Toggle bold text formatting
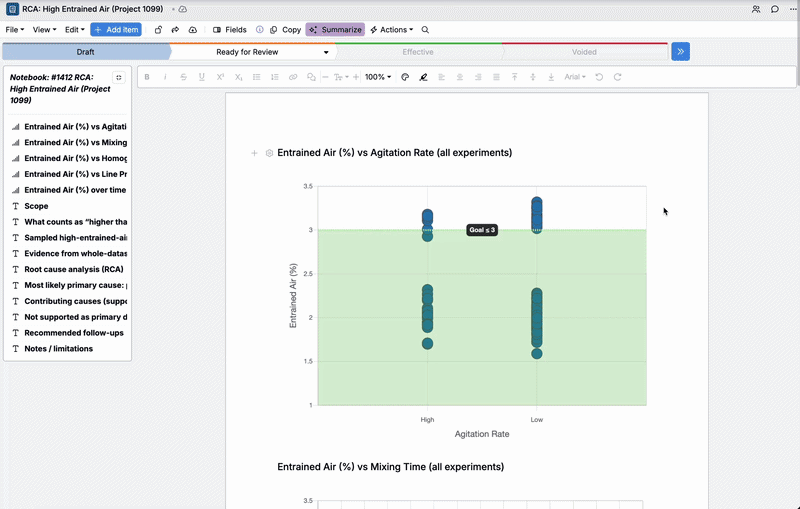This screenshot has width=800, height=509. tap(147, 77)
